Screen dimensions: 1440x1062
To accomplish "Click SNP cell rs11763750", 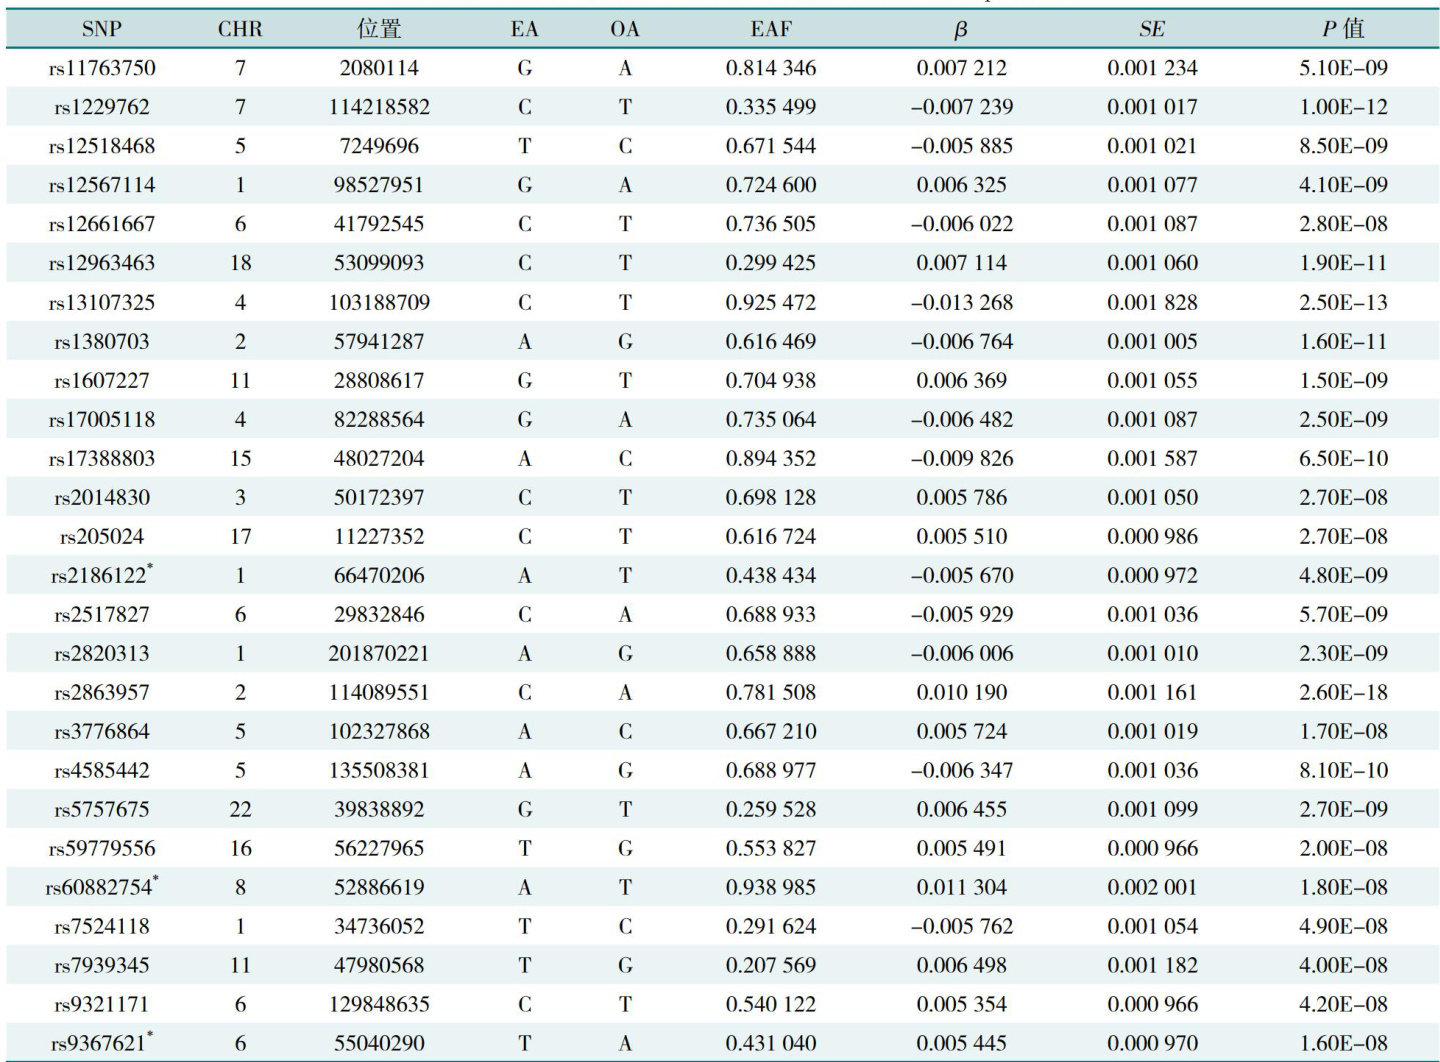I will click(x=102, y=68).
